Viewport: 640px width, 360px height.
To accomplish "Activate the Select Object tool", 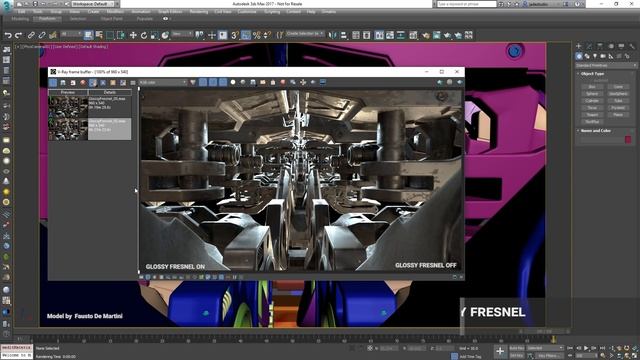I will point(89,36).
